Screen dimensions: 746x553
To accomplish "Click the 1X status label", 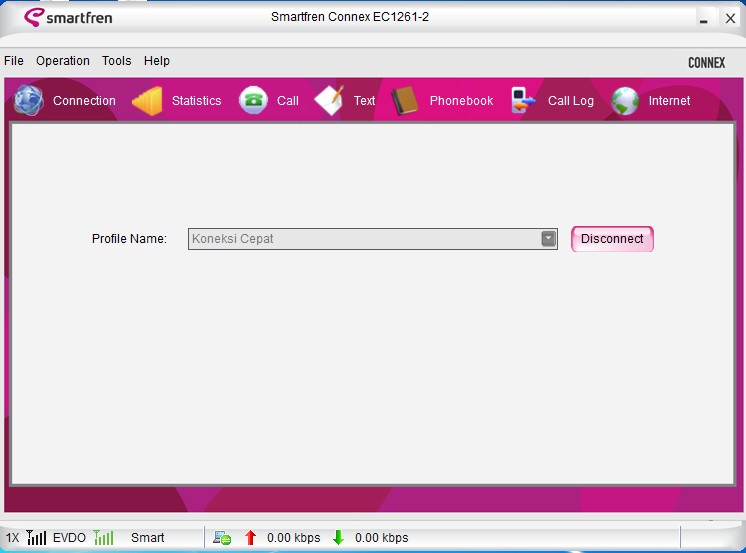I will (x=12, y=538).
